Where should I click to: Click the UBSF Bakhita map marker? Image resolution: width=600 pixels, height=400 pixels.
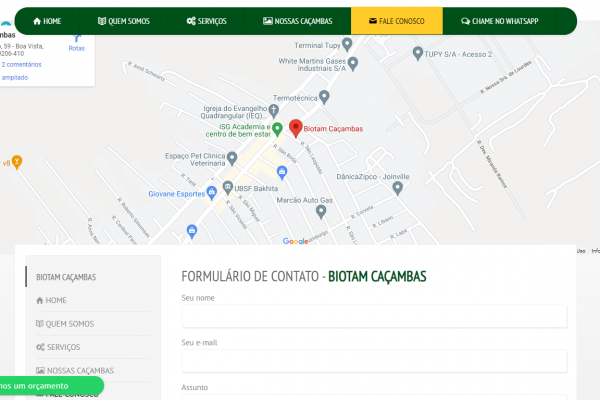tap(228, 188)
